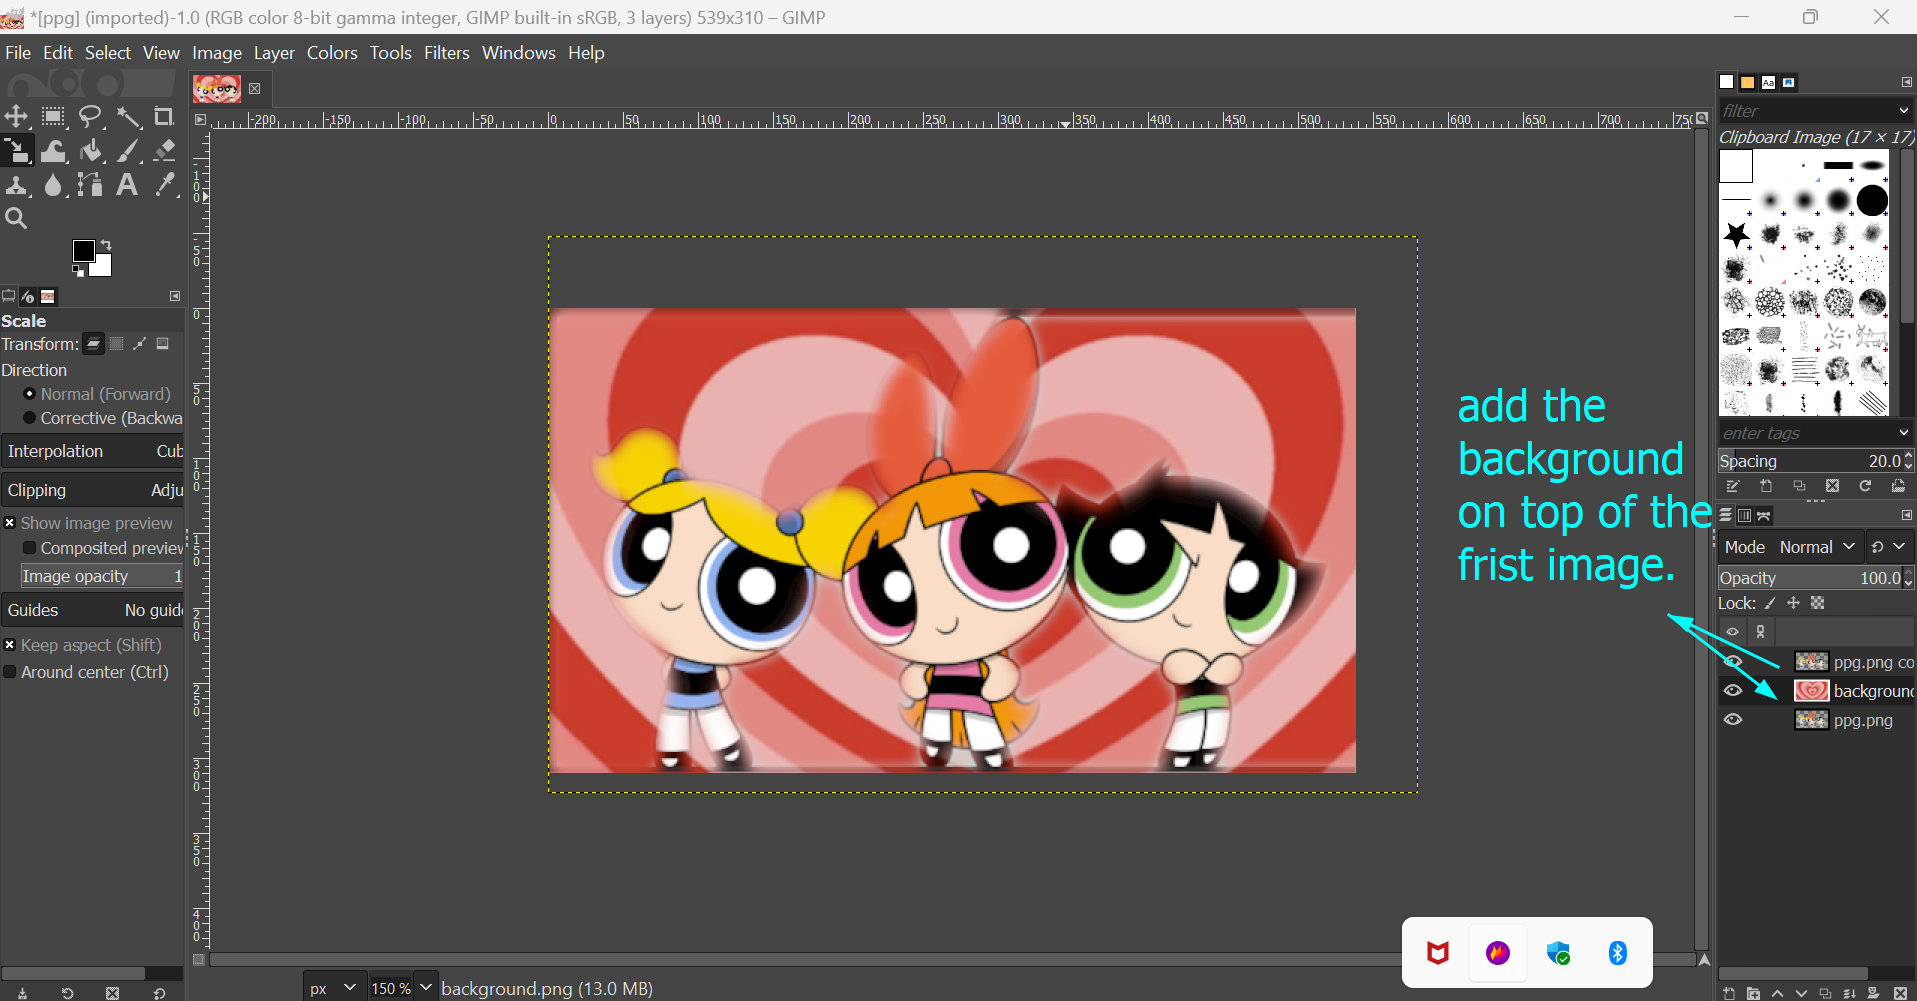Open the px unit dropdown
1917x1001 pixels.
(x=333, y=987)
